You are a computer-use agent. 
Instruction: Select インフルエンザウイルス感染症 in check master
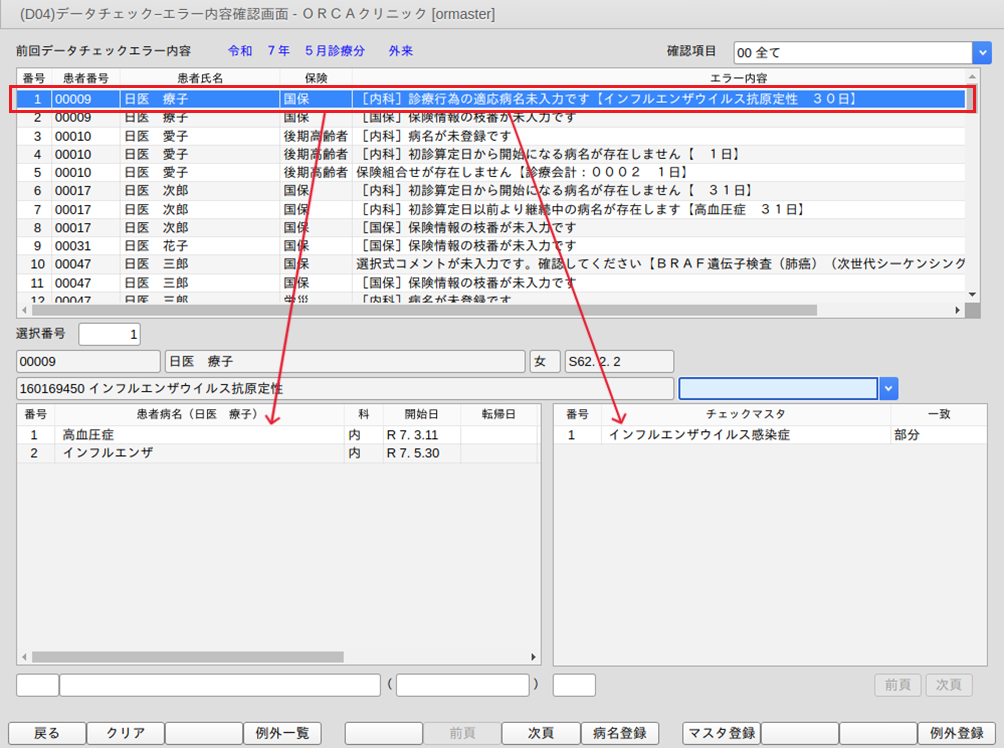pos(699,435)
